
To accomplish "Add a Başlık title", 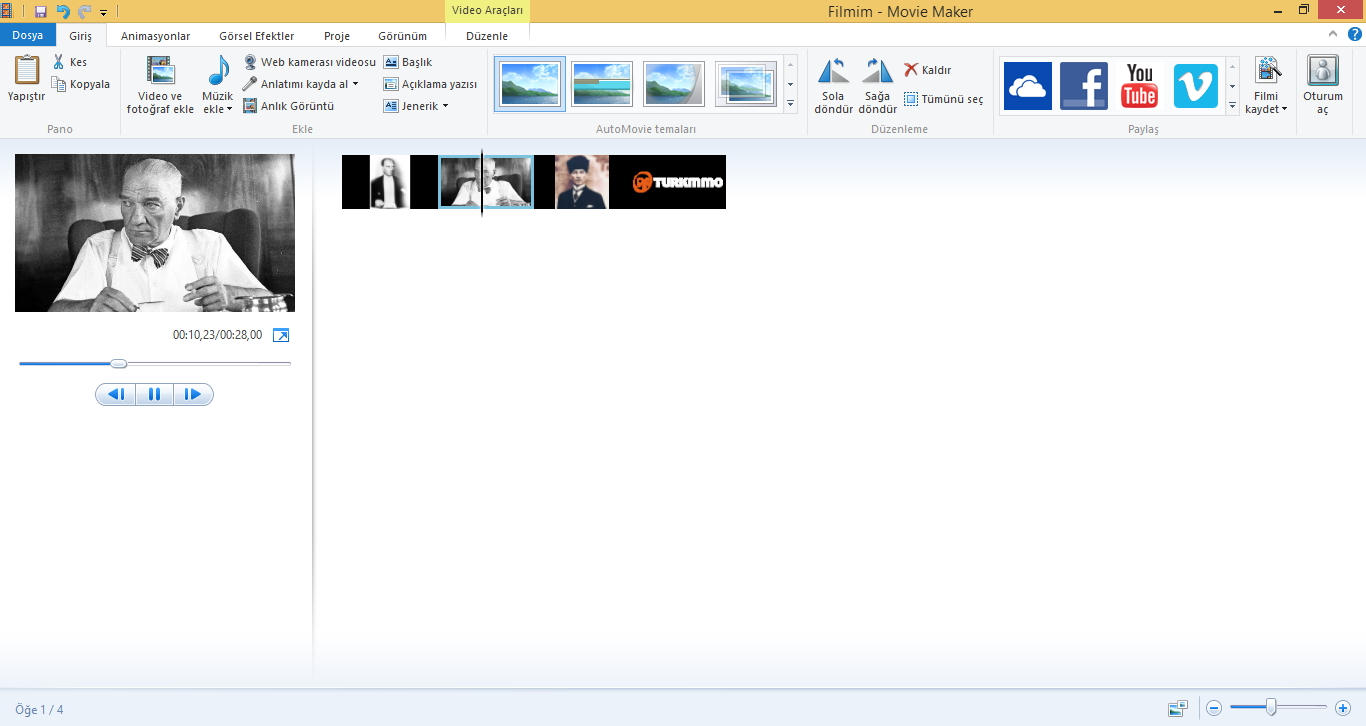I will (x=408, y=62).
